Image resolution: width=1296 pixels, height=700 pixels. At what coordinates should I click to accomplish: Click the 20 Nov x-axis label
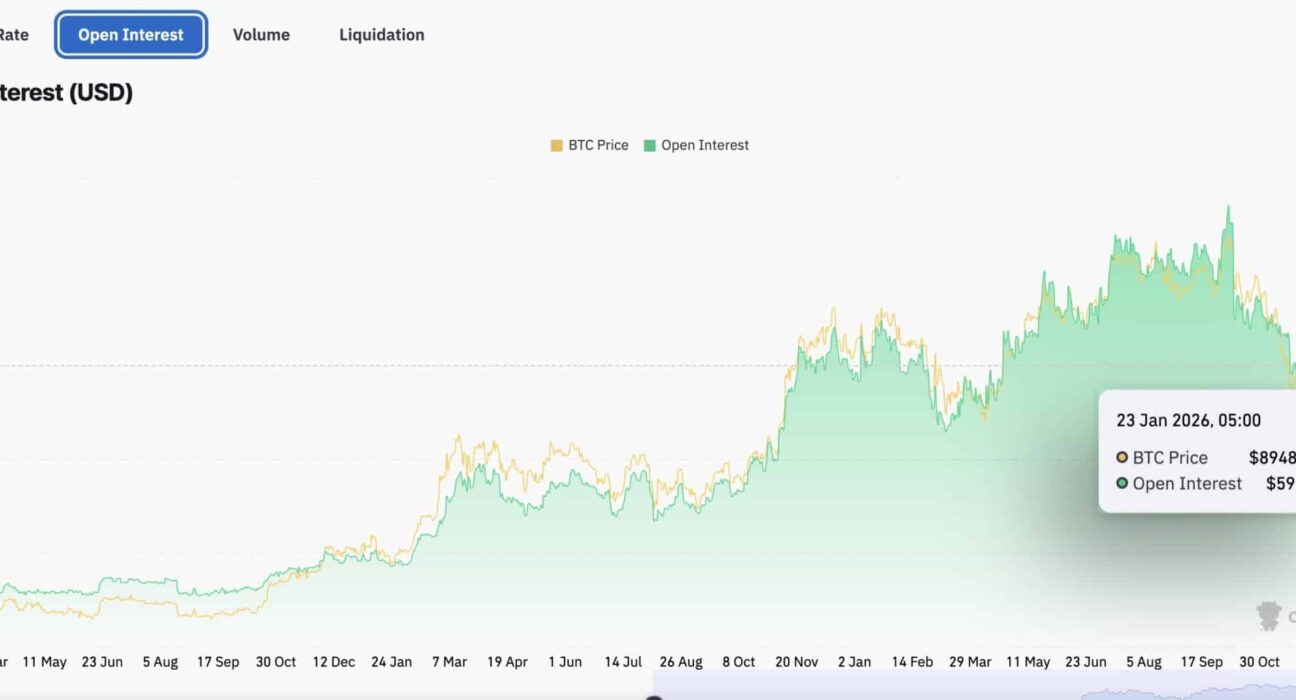tap(796, 662)
